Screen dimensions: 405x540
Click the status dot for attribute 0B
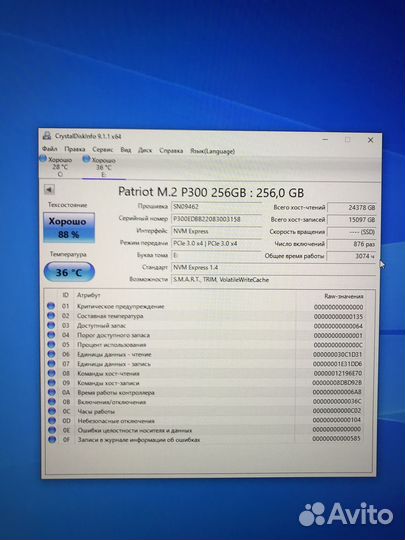(52, 402)
